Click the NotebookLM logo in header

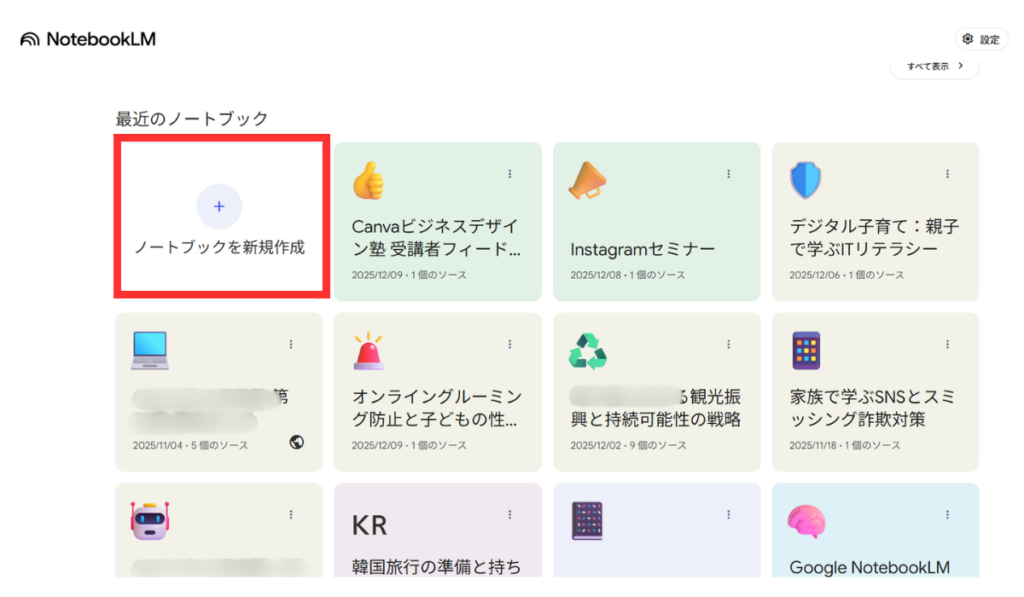pos(88,39)
